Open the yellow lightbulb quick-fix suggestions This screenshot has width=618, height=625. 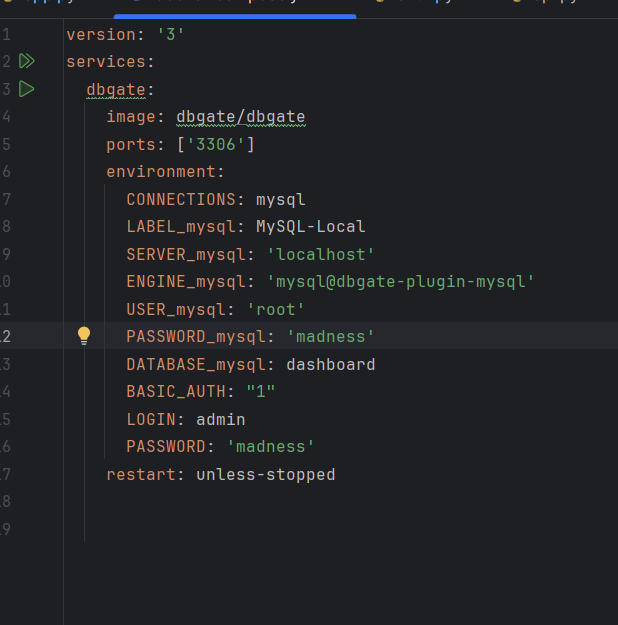pos(84,336)
